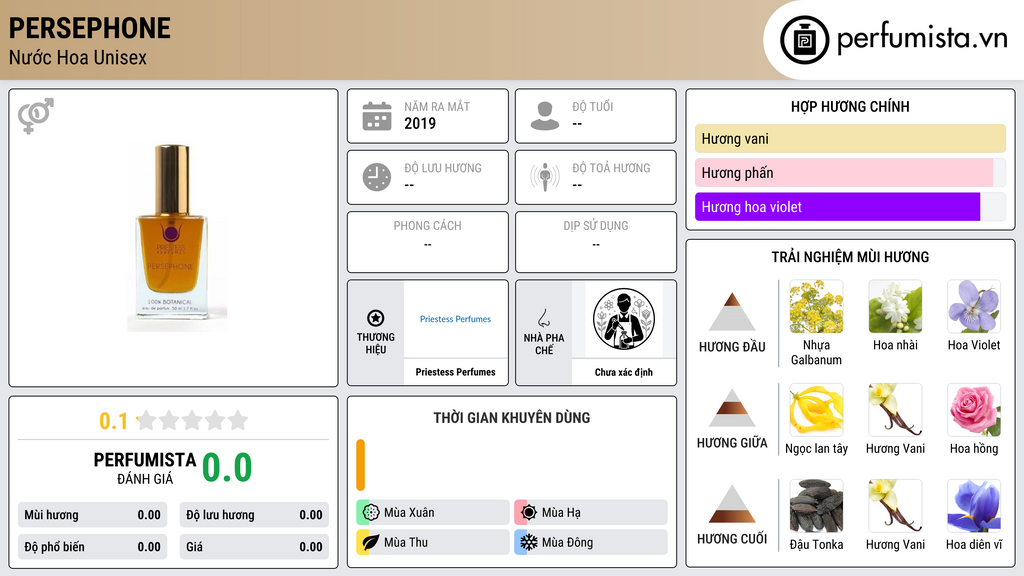Click the Priestess Perfumes brand name caption
This screenshot has width=1024, height=576.
coord(455,372)
